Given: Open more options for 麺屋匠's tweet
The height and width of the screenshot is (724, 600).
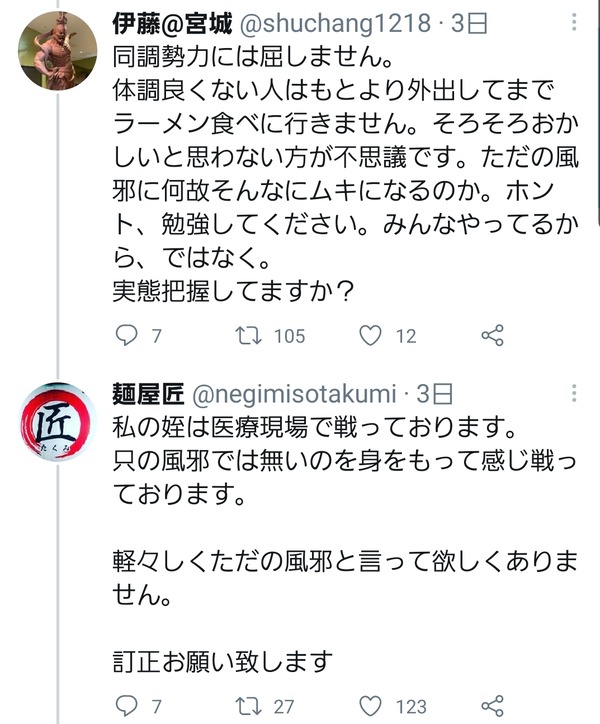Looking at the screenshot, I should 574,393.
